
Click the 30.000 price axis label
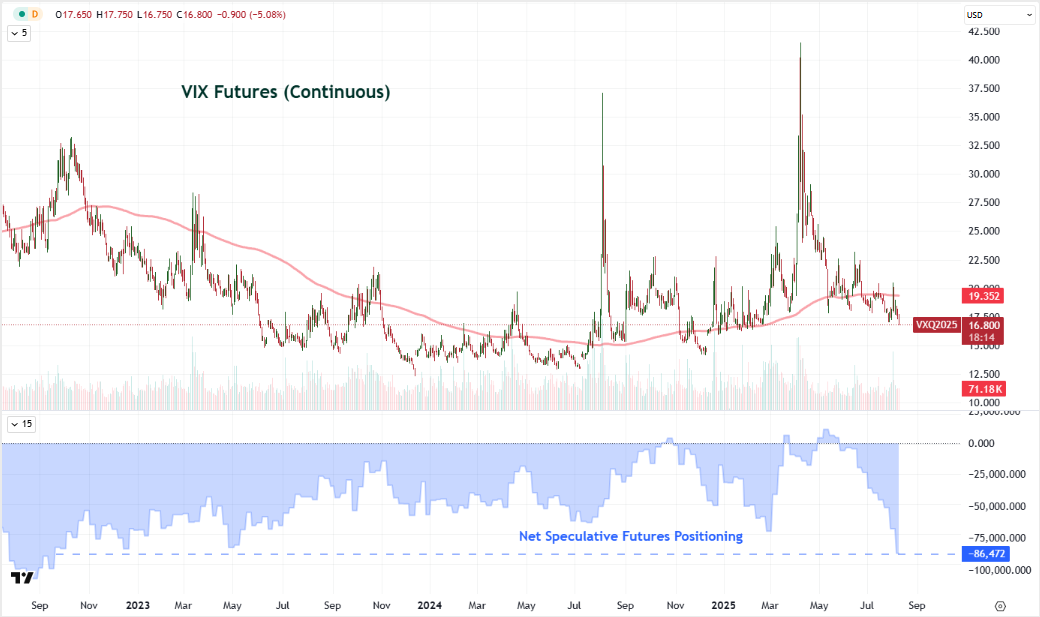pos(984,174)
